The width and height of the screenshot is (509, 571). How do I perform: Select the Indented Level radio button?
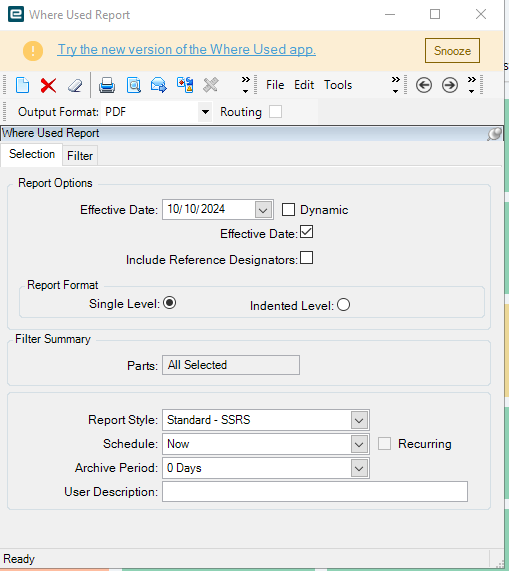click(343, 305)
